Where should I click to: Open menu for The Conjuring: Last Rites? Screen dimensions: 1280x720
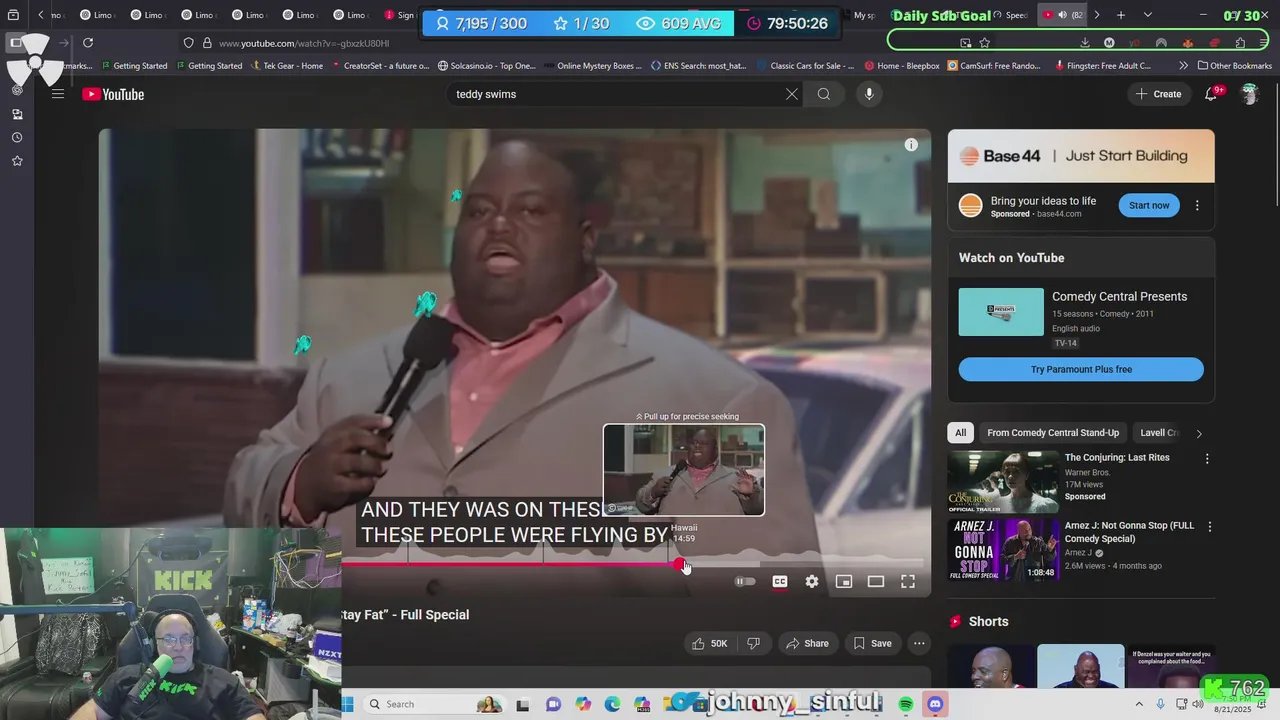click(x=1207, y=459)
